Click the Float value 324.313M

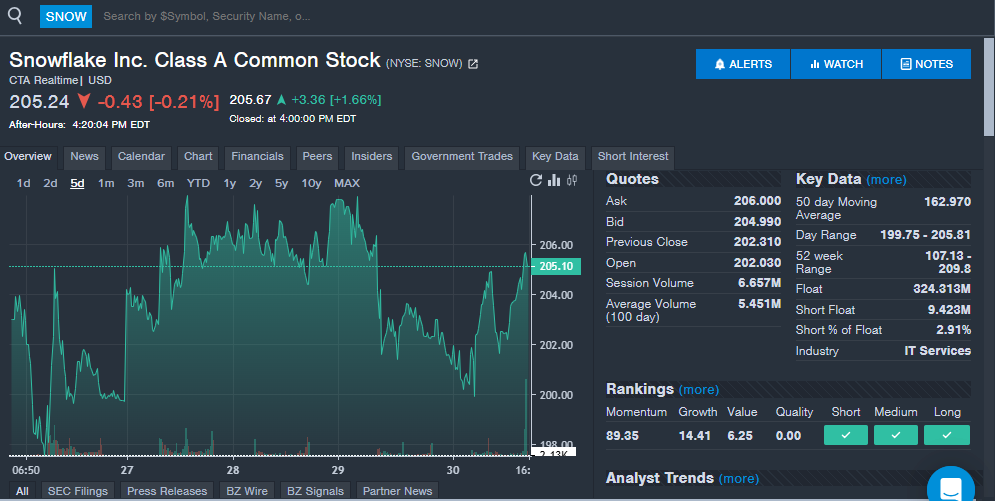tap(942, 289)
